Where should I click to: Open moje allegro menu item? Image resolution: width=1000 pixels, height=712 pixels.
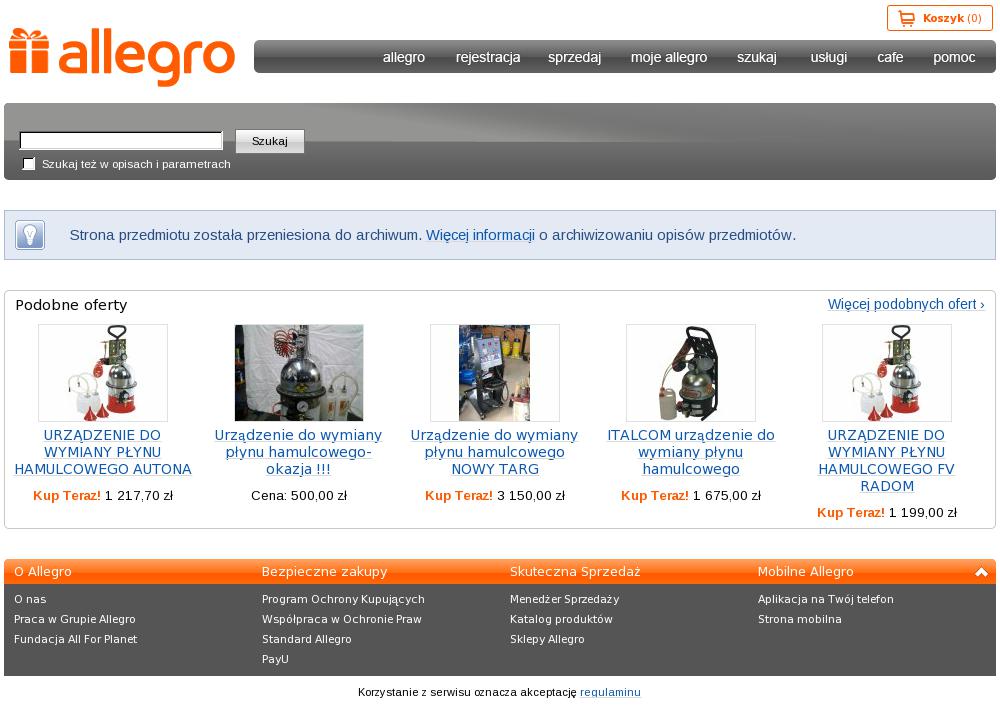[669, 57]
